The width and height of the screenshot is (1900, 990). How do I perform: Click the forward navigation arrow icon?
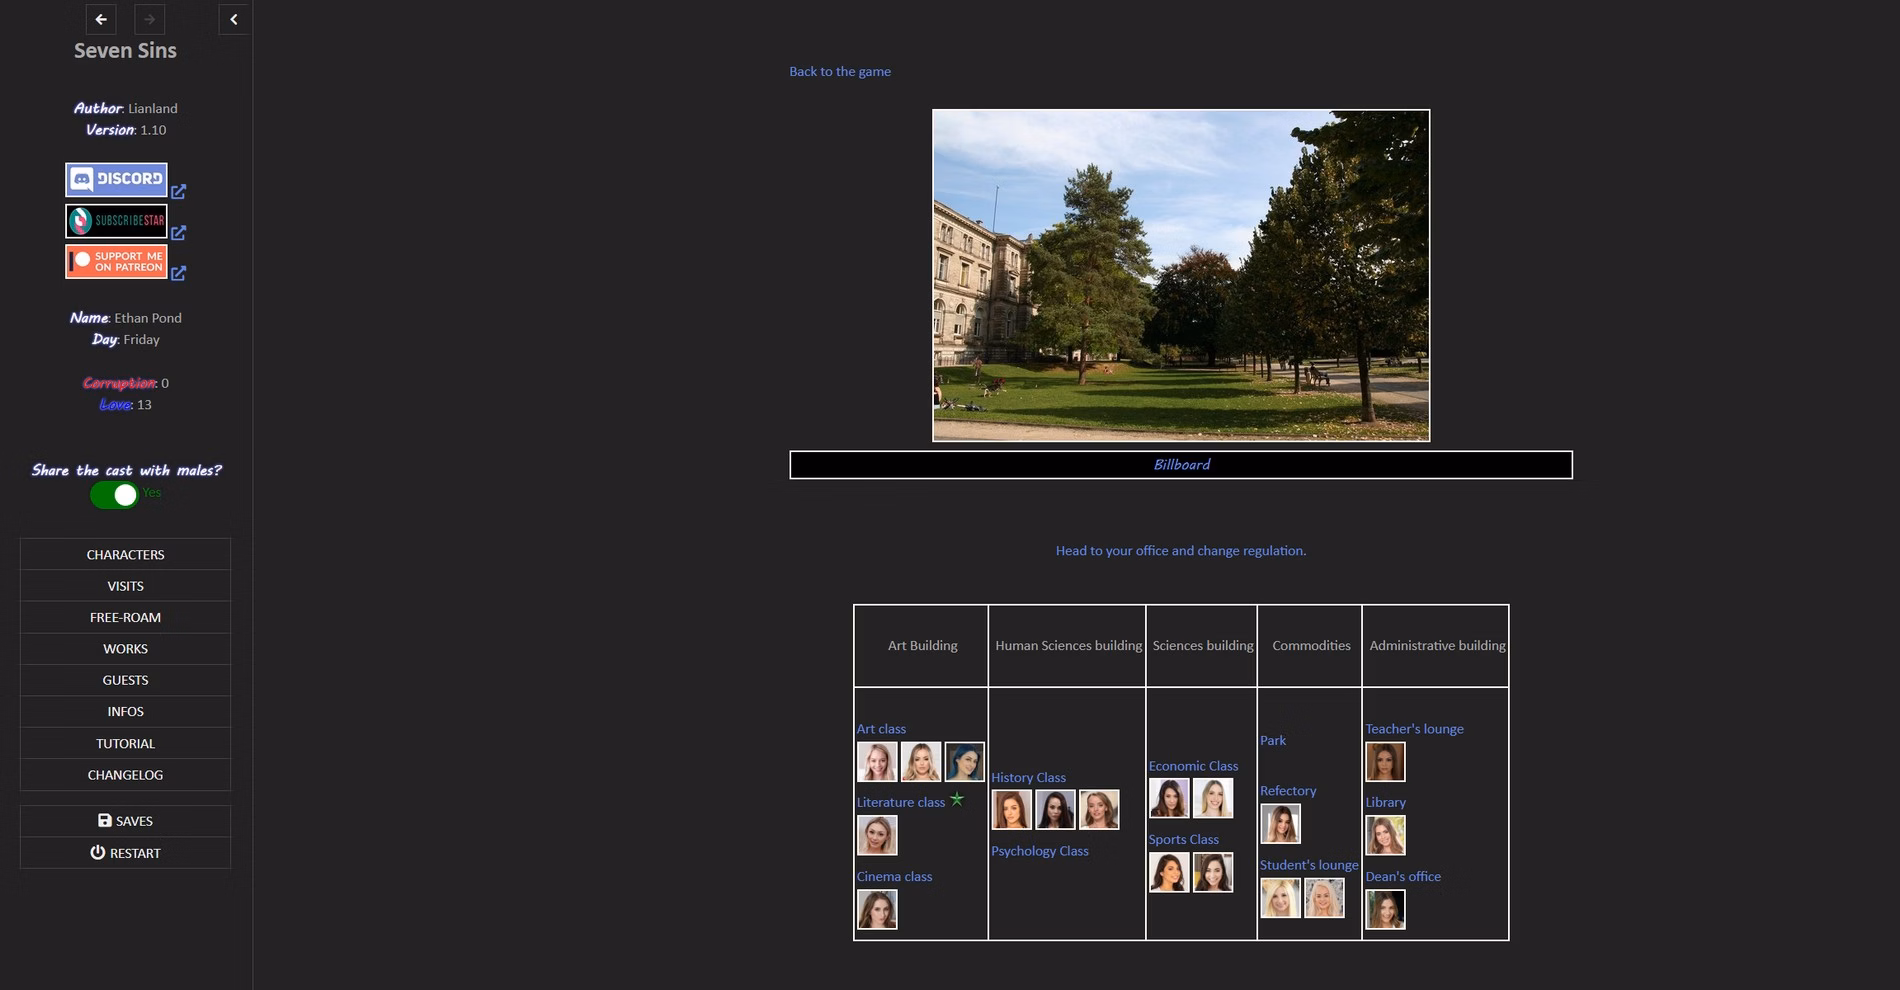[148, 19]
